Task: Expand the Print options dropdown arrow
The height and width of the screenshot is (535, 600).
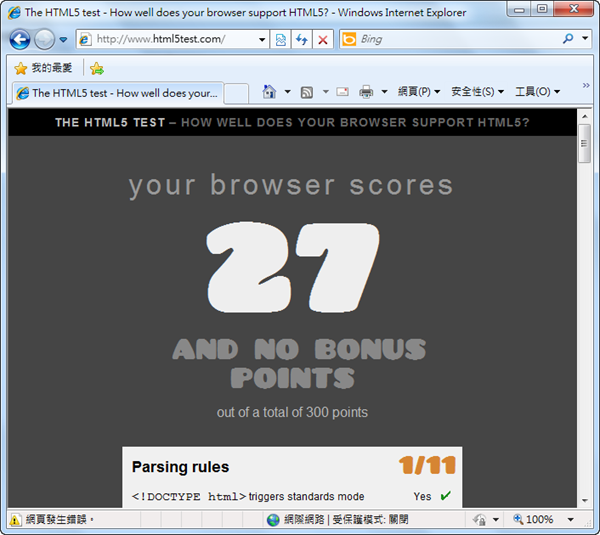Action: pos(385,92)
